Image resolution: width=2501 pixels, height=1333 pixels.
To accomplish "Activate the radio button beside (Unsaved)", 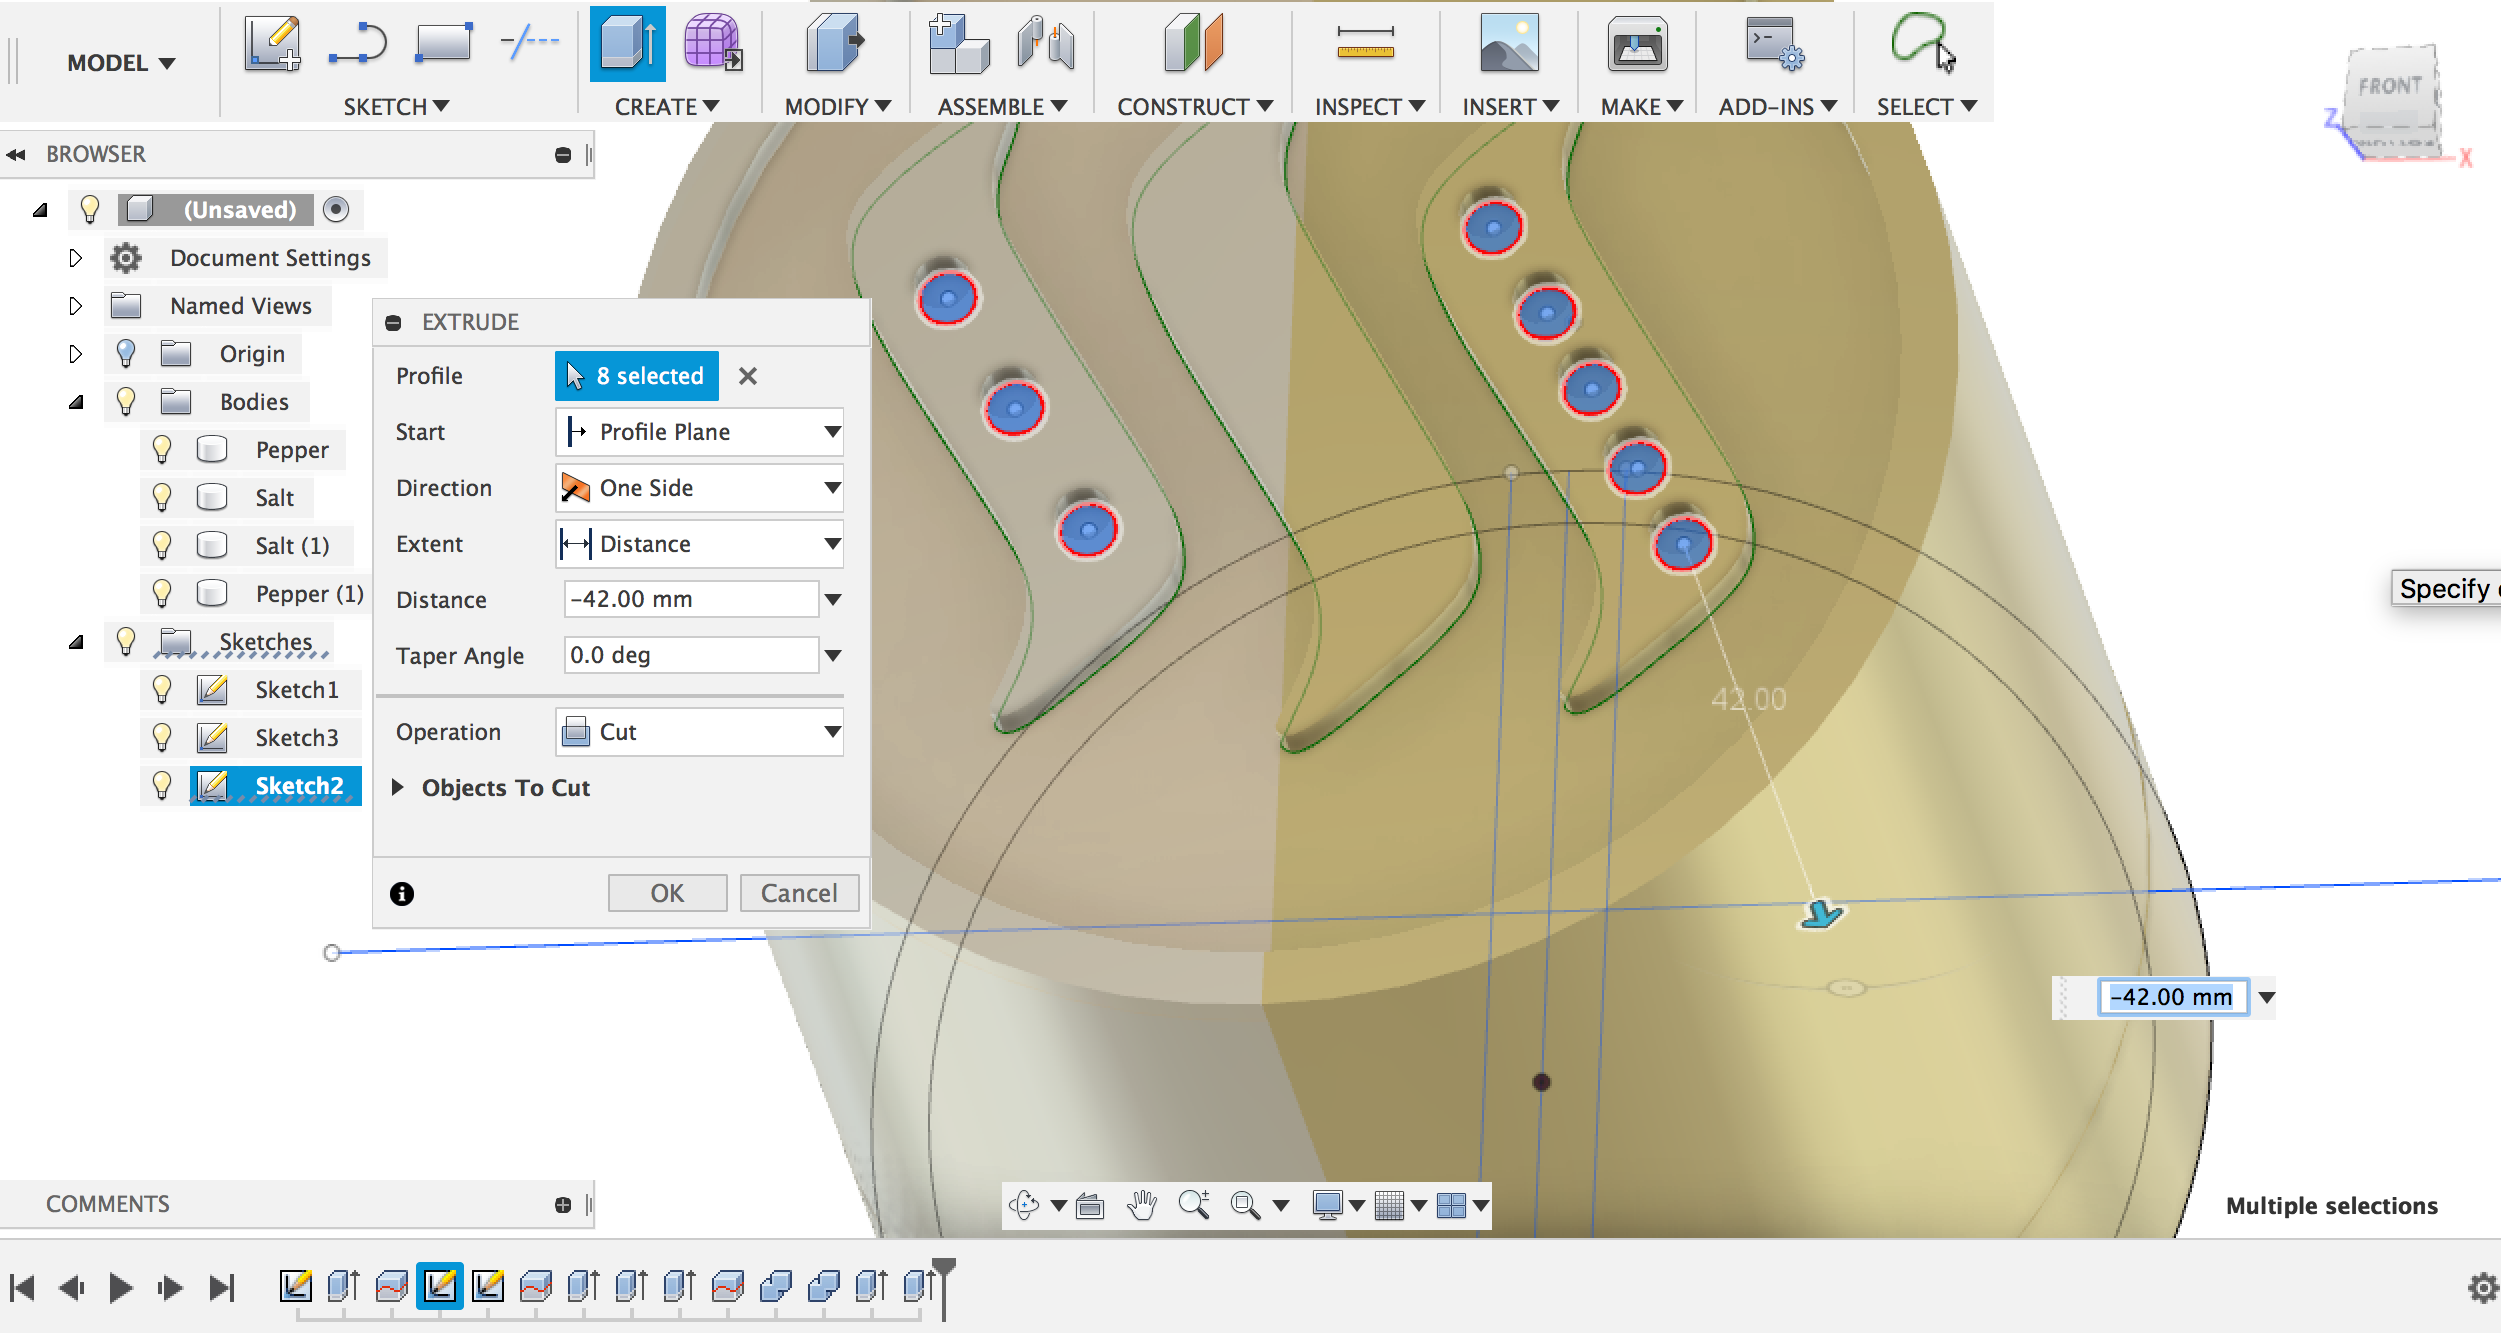I will [337, 209].
